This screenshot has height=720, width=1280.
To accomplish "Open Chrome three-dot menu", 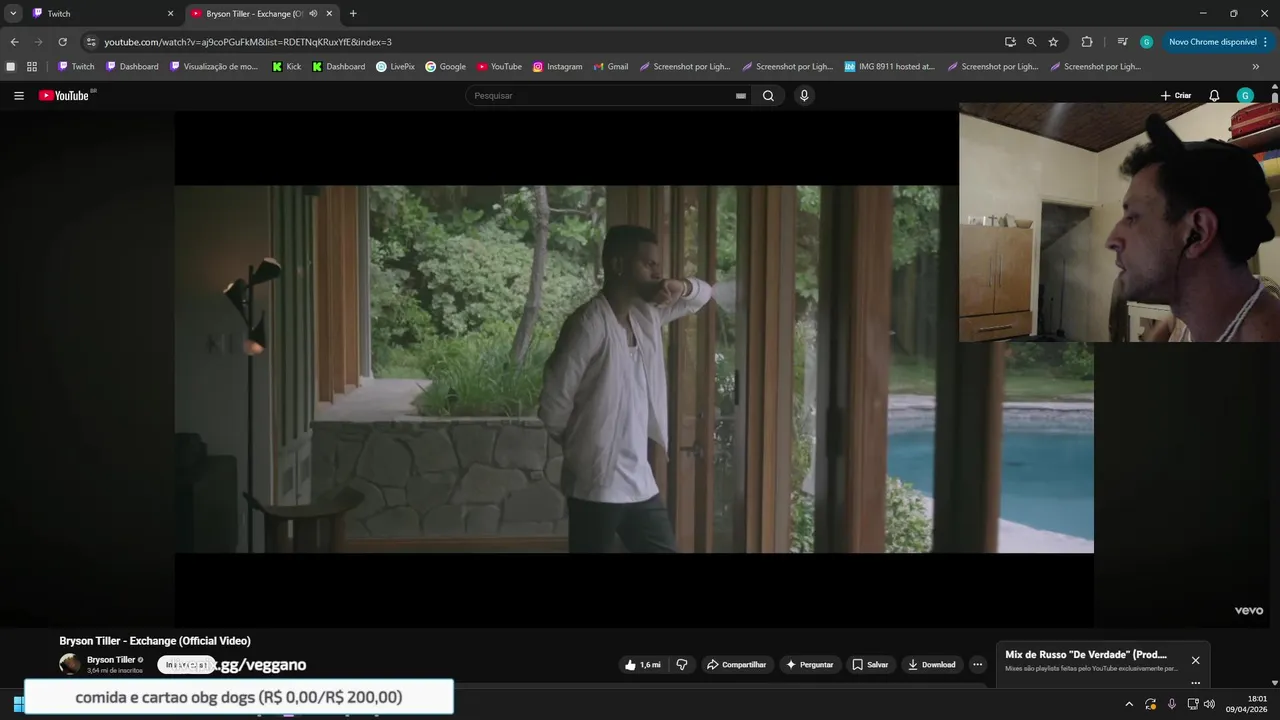I will pos(1266,42).
